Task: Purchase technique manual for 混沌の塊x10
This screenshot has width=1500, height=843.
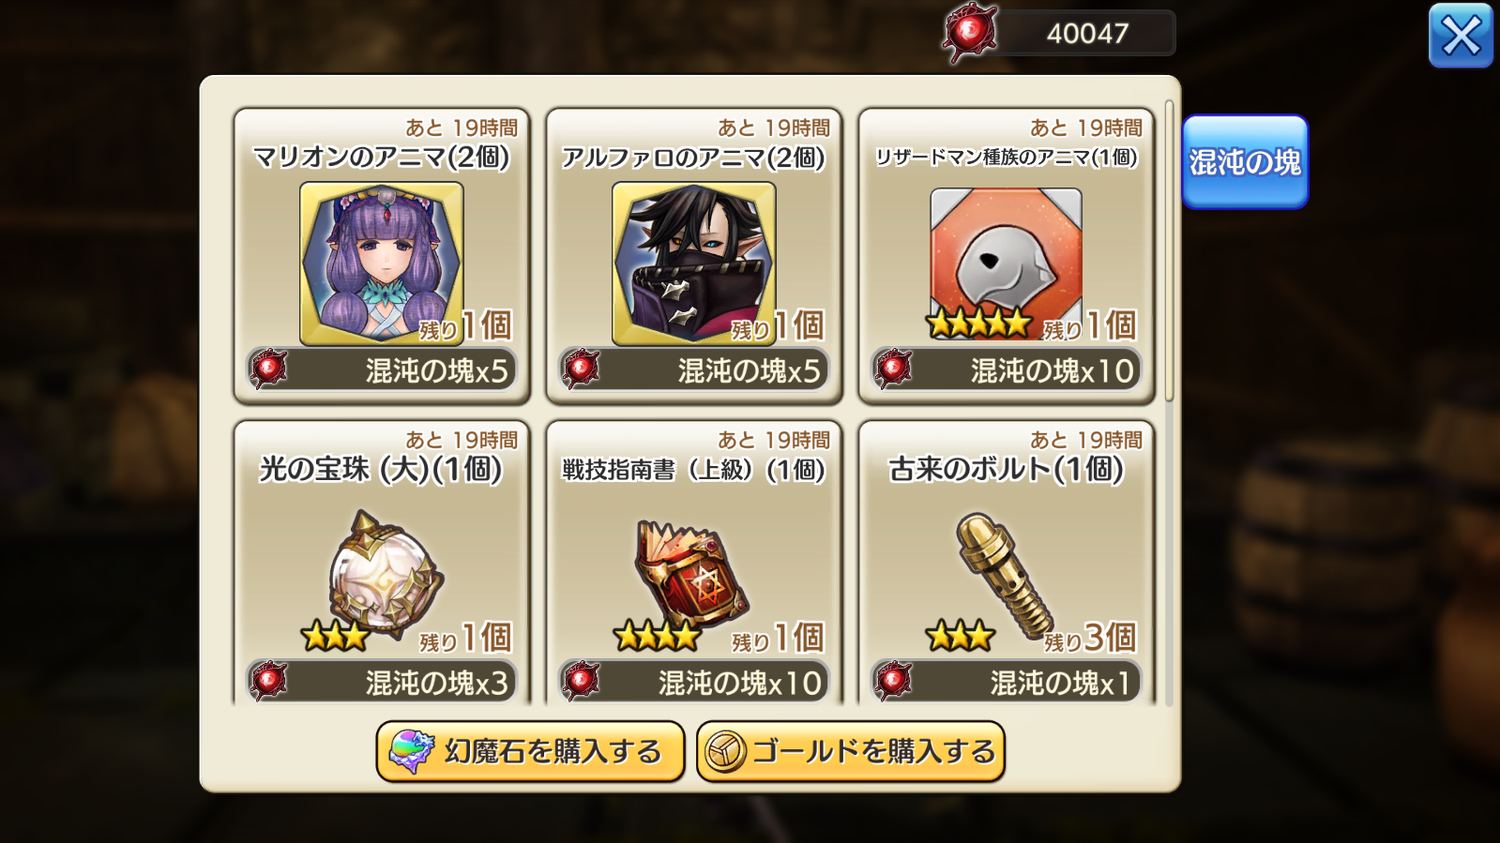Action: pyautogui.click(x=693, y=682)
